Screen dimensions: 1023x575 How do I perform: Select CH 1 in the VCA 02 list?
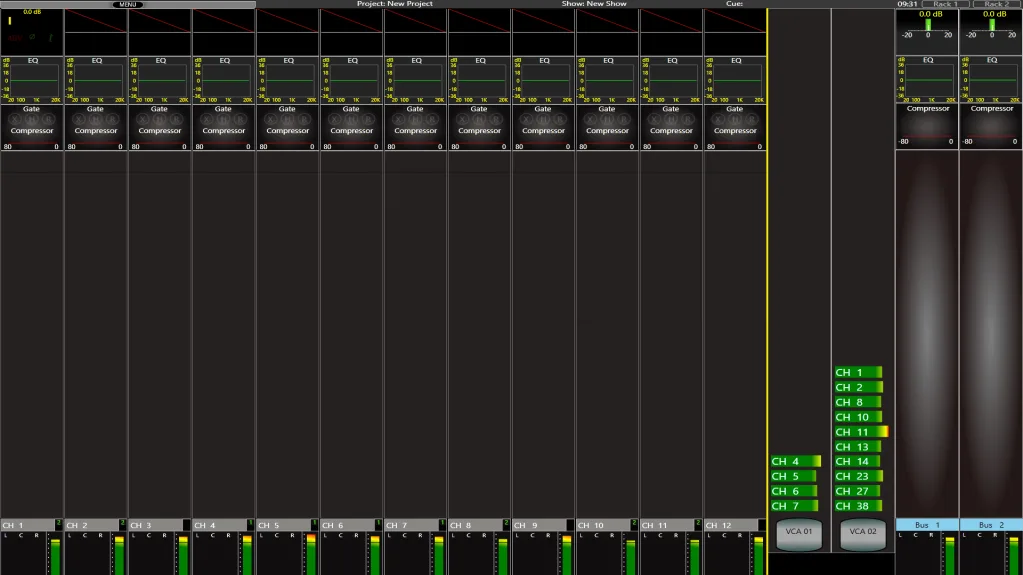[x=858, y=372]
